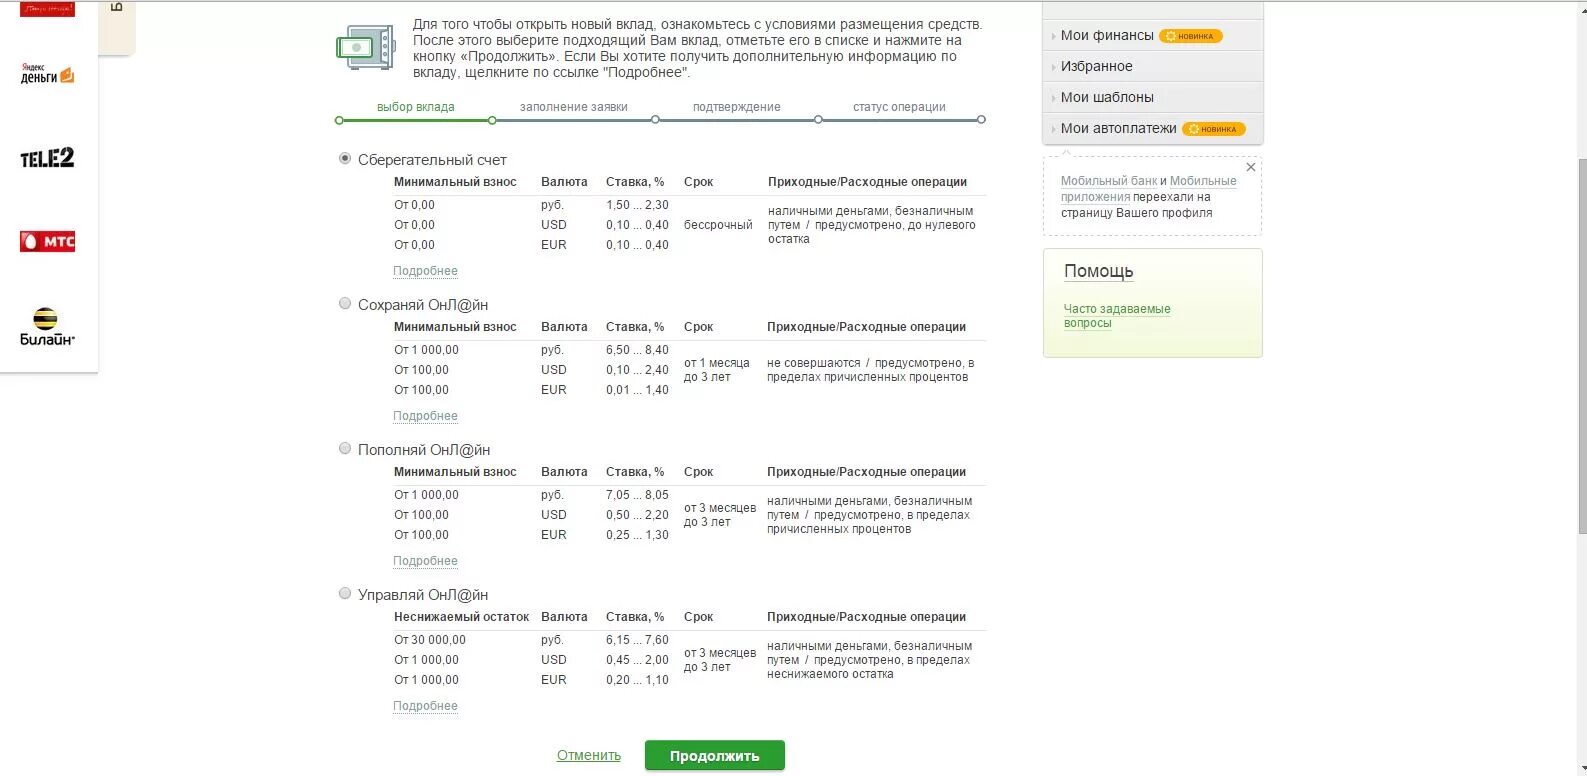Select Сохраняй ОнЛ@йн radio button
Viewport: 1587px width, 776px height.
click(345, 304)
